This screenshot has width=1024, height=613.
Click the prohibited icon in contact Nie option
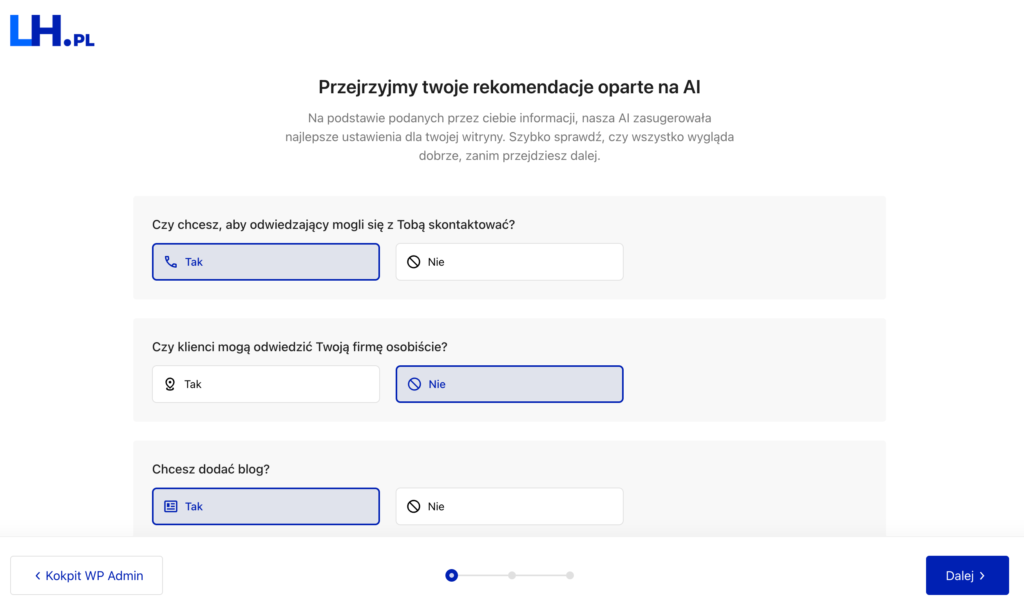[414, 262]
